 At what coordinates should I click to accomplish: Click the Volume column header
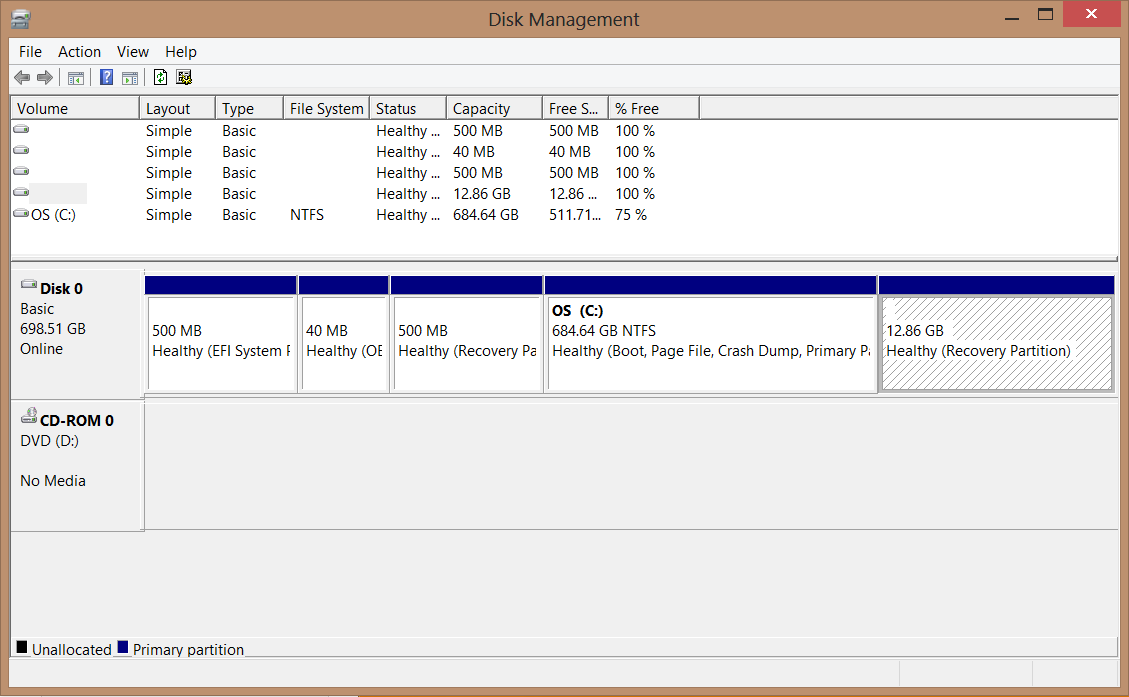(x=43, y=109)
